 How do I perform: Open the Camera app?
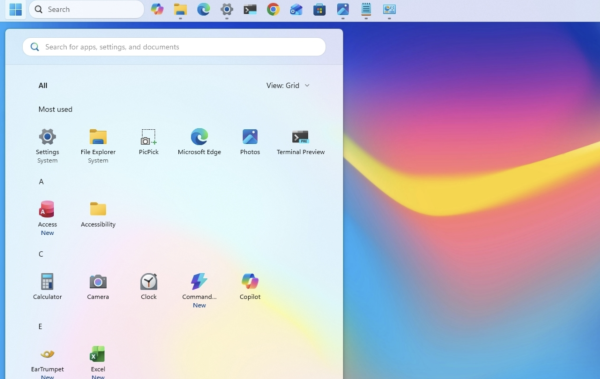tap(98, 287)
